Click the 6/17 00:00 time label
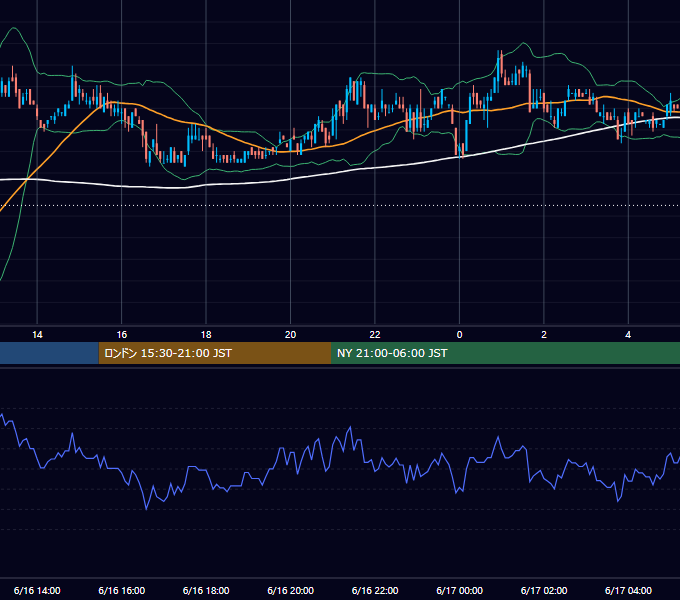Viewport: 680px width, 600px height. [x=459, y=590]
